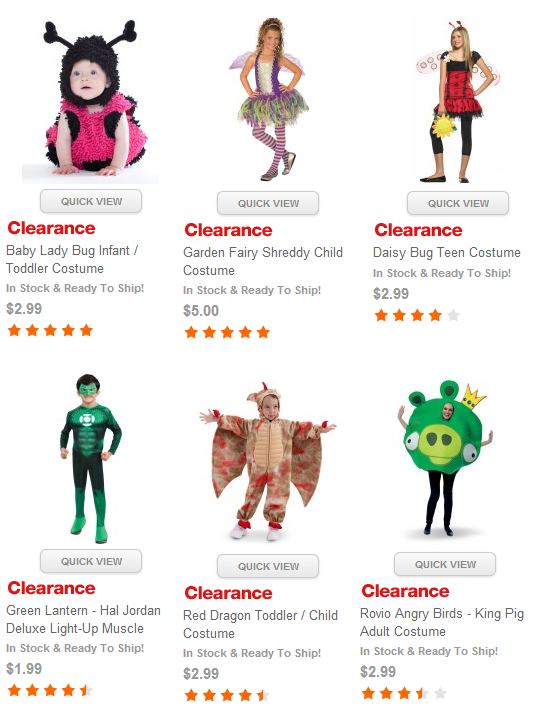
Task: Click the green King Pig costume image
Action: (445, 458)
